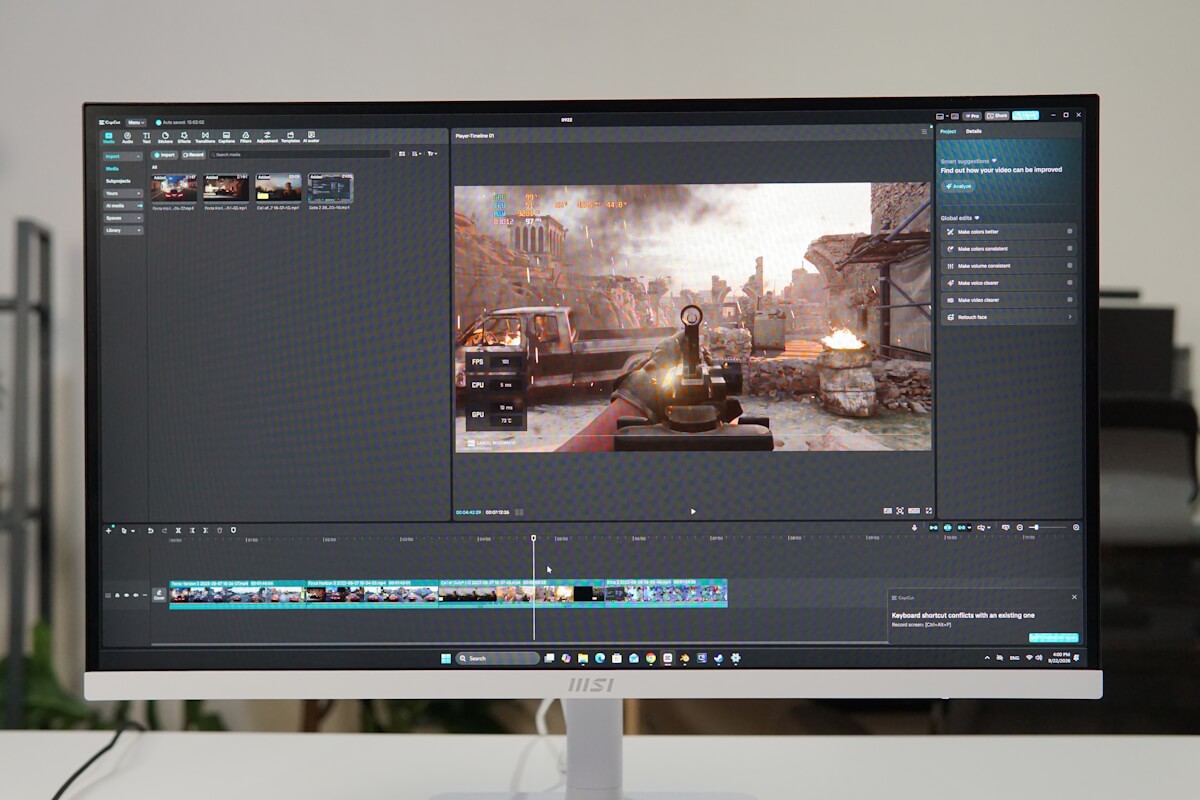Click the Record button
Image resolution: width=1200 pixels, height=800 pixels.
tap(193, 155)
